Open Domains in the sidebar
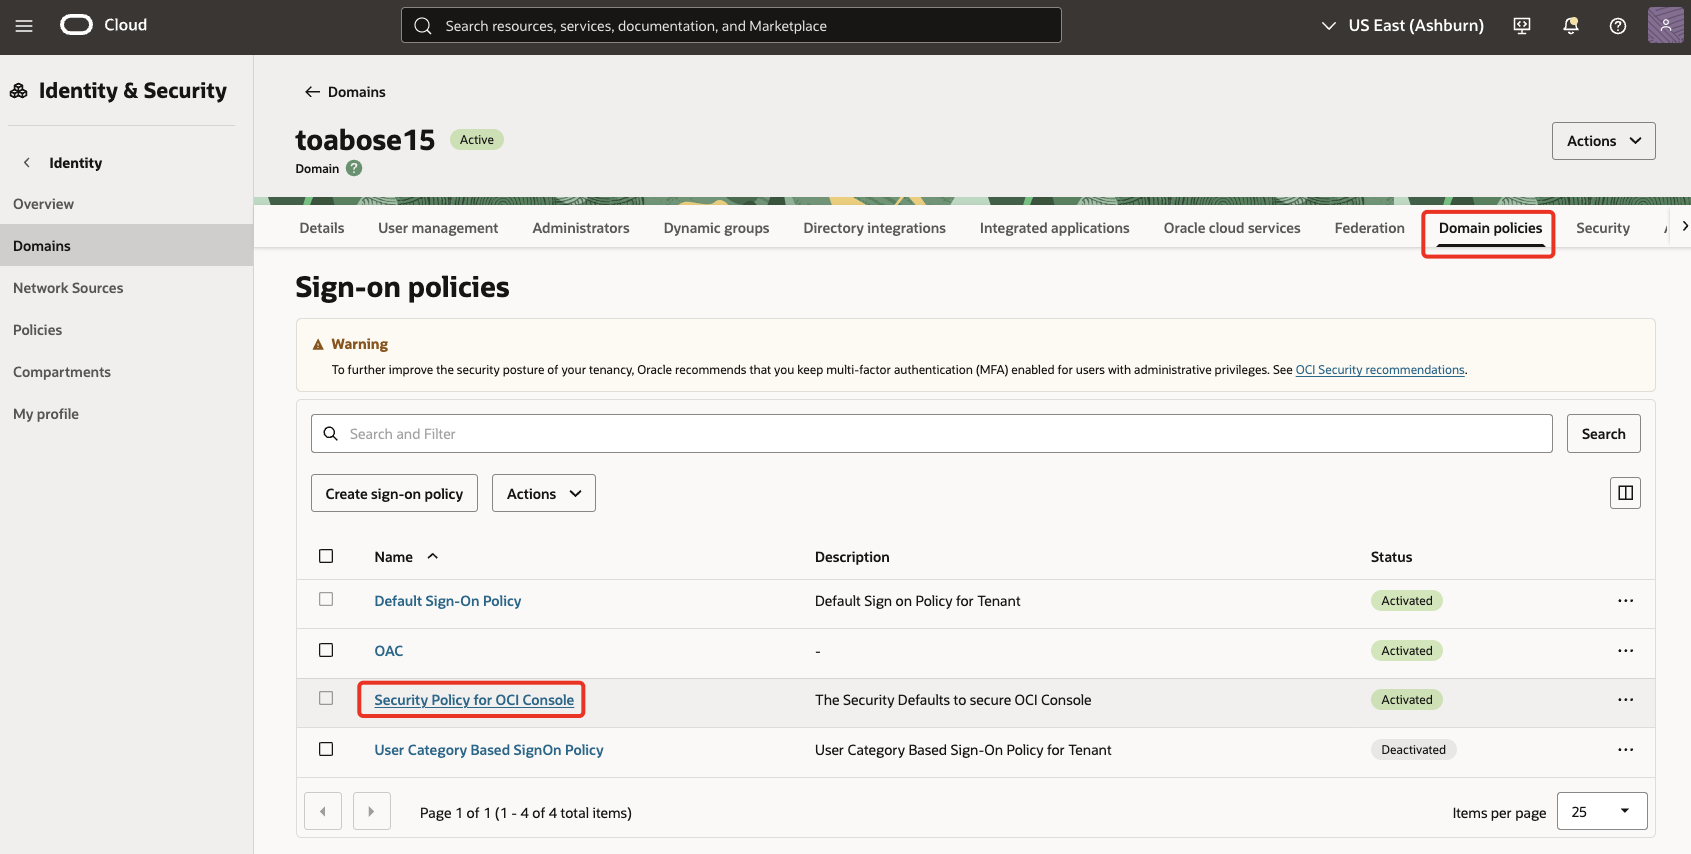1691x854 pixels. [126, 246]
